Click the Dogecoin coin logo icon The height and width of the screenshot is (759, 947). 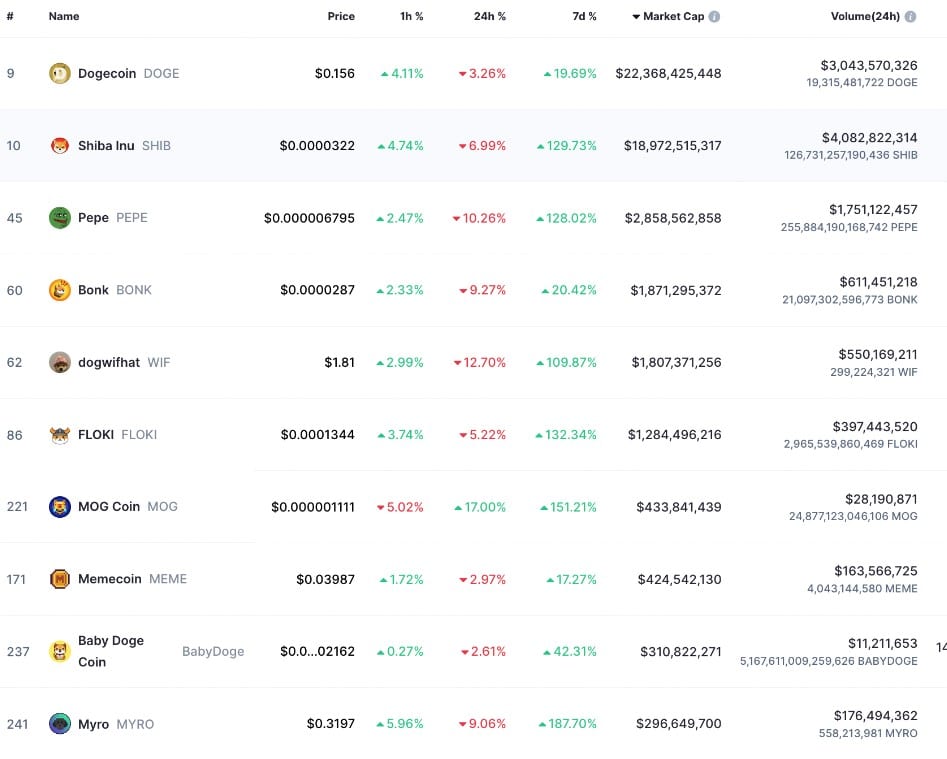(60, 73)
